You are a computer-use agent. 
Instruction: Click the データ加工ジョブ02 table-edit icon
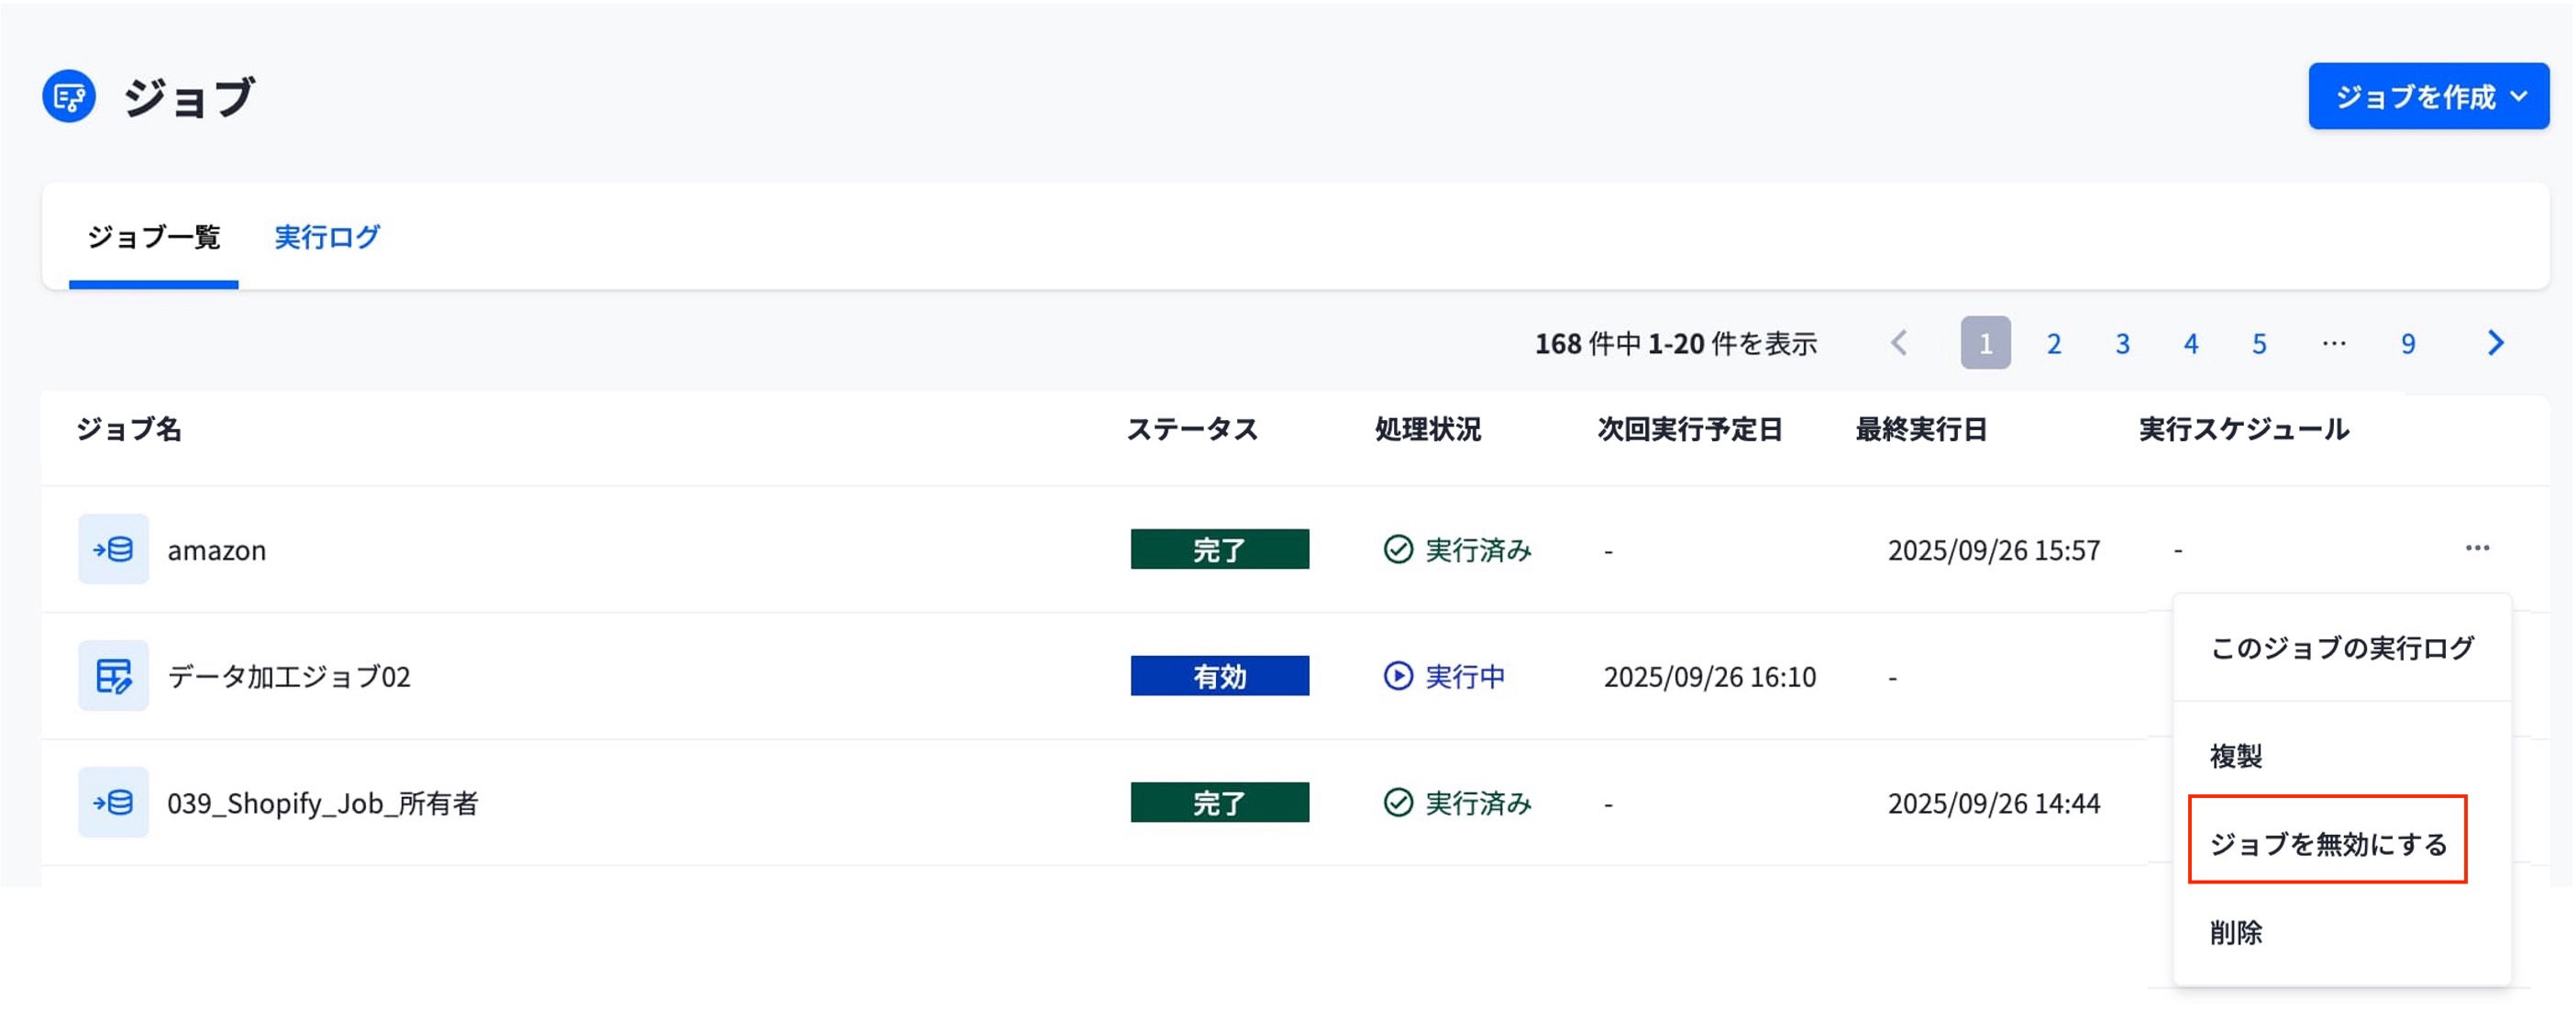click(113, 676)
